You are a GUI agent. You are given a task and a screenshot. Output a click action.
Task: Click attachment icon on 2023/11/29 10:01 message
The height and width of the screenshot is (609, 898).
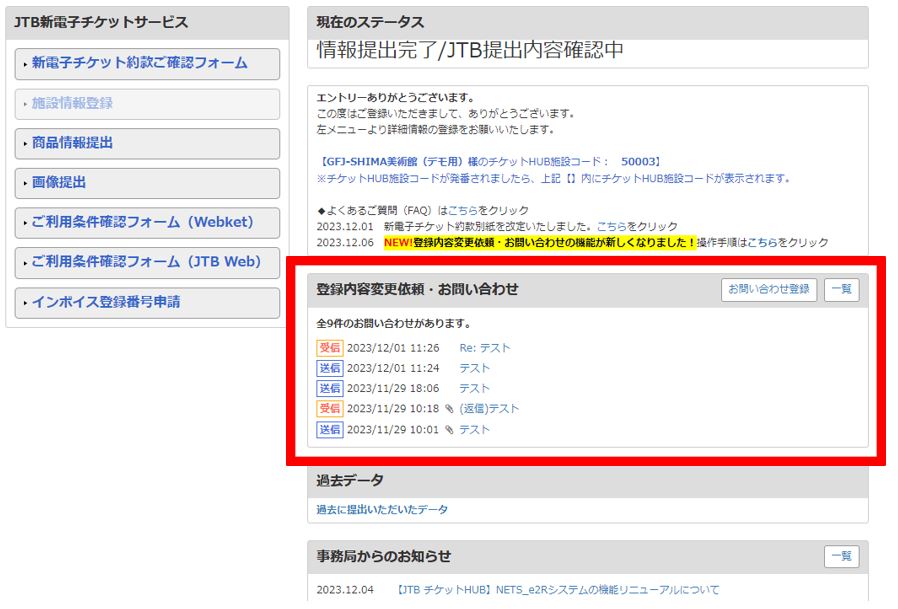450,430
